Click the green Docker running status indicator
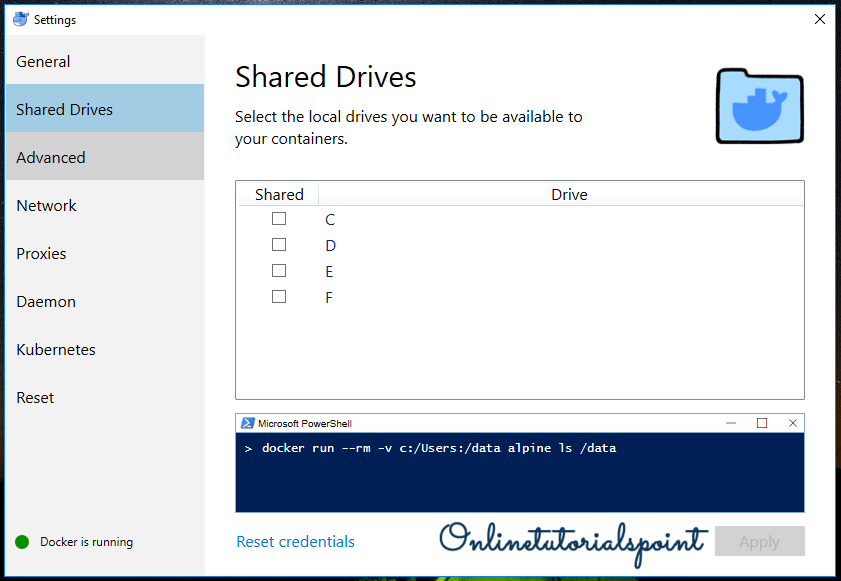 [22, 542]
